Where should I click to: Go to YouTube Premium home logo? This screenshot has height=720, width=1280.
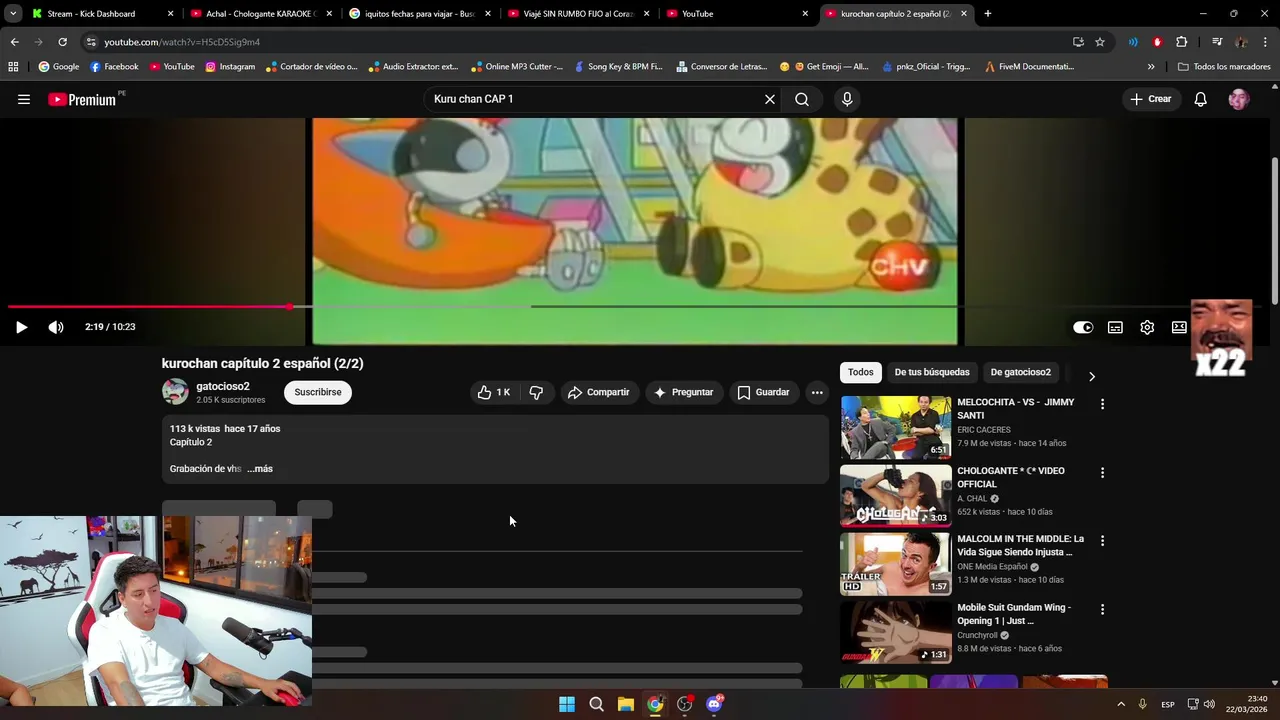(82, 99)
